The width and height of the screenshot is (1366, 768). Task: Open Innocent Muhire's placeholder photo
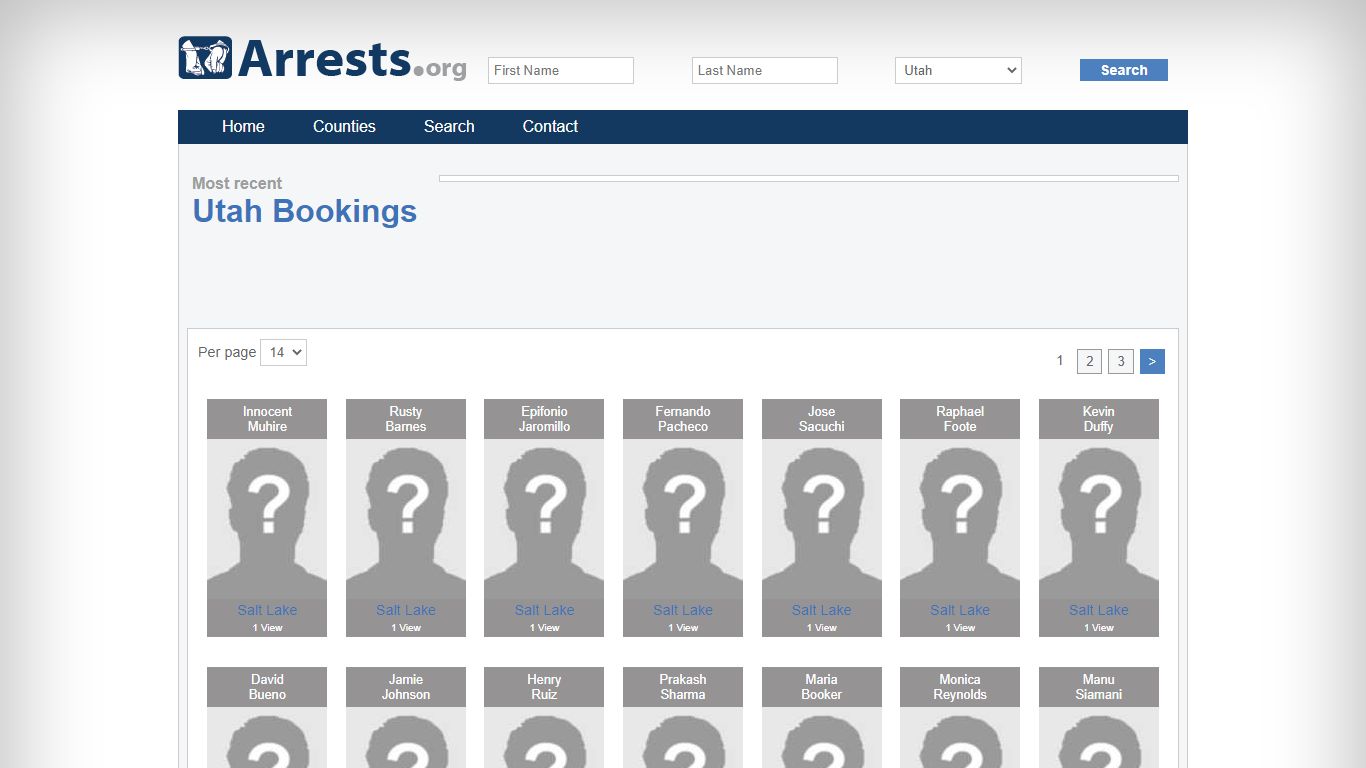tap(267, 519)
